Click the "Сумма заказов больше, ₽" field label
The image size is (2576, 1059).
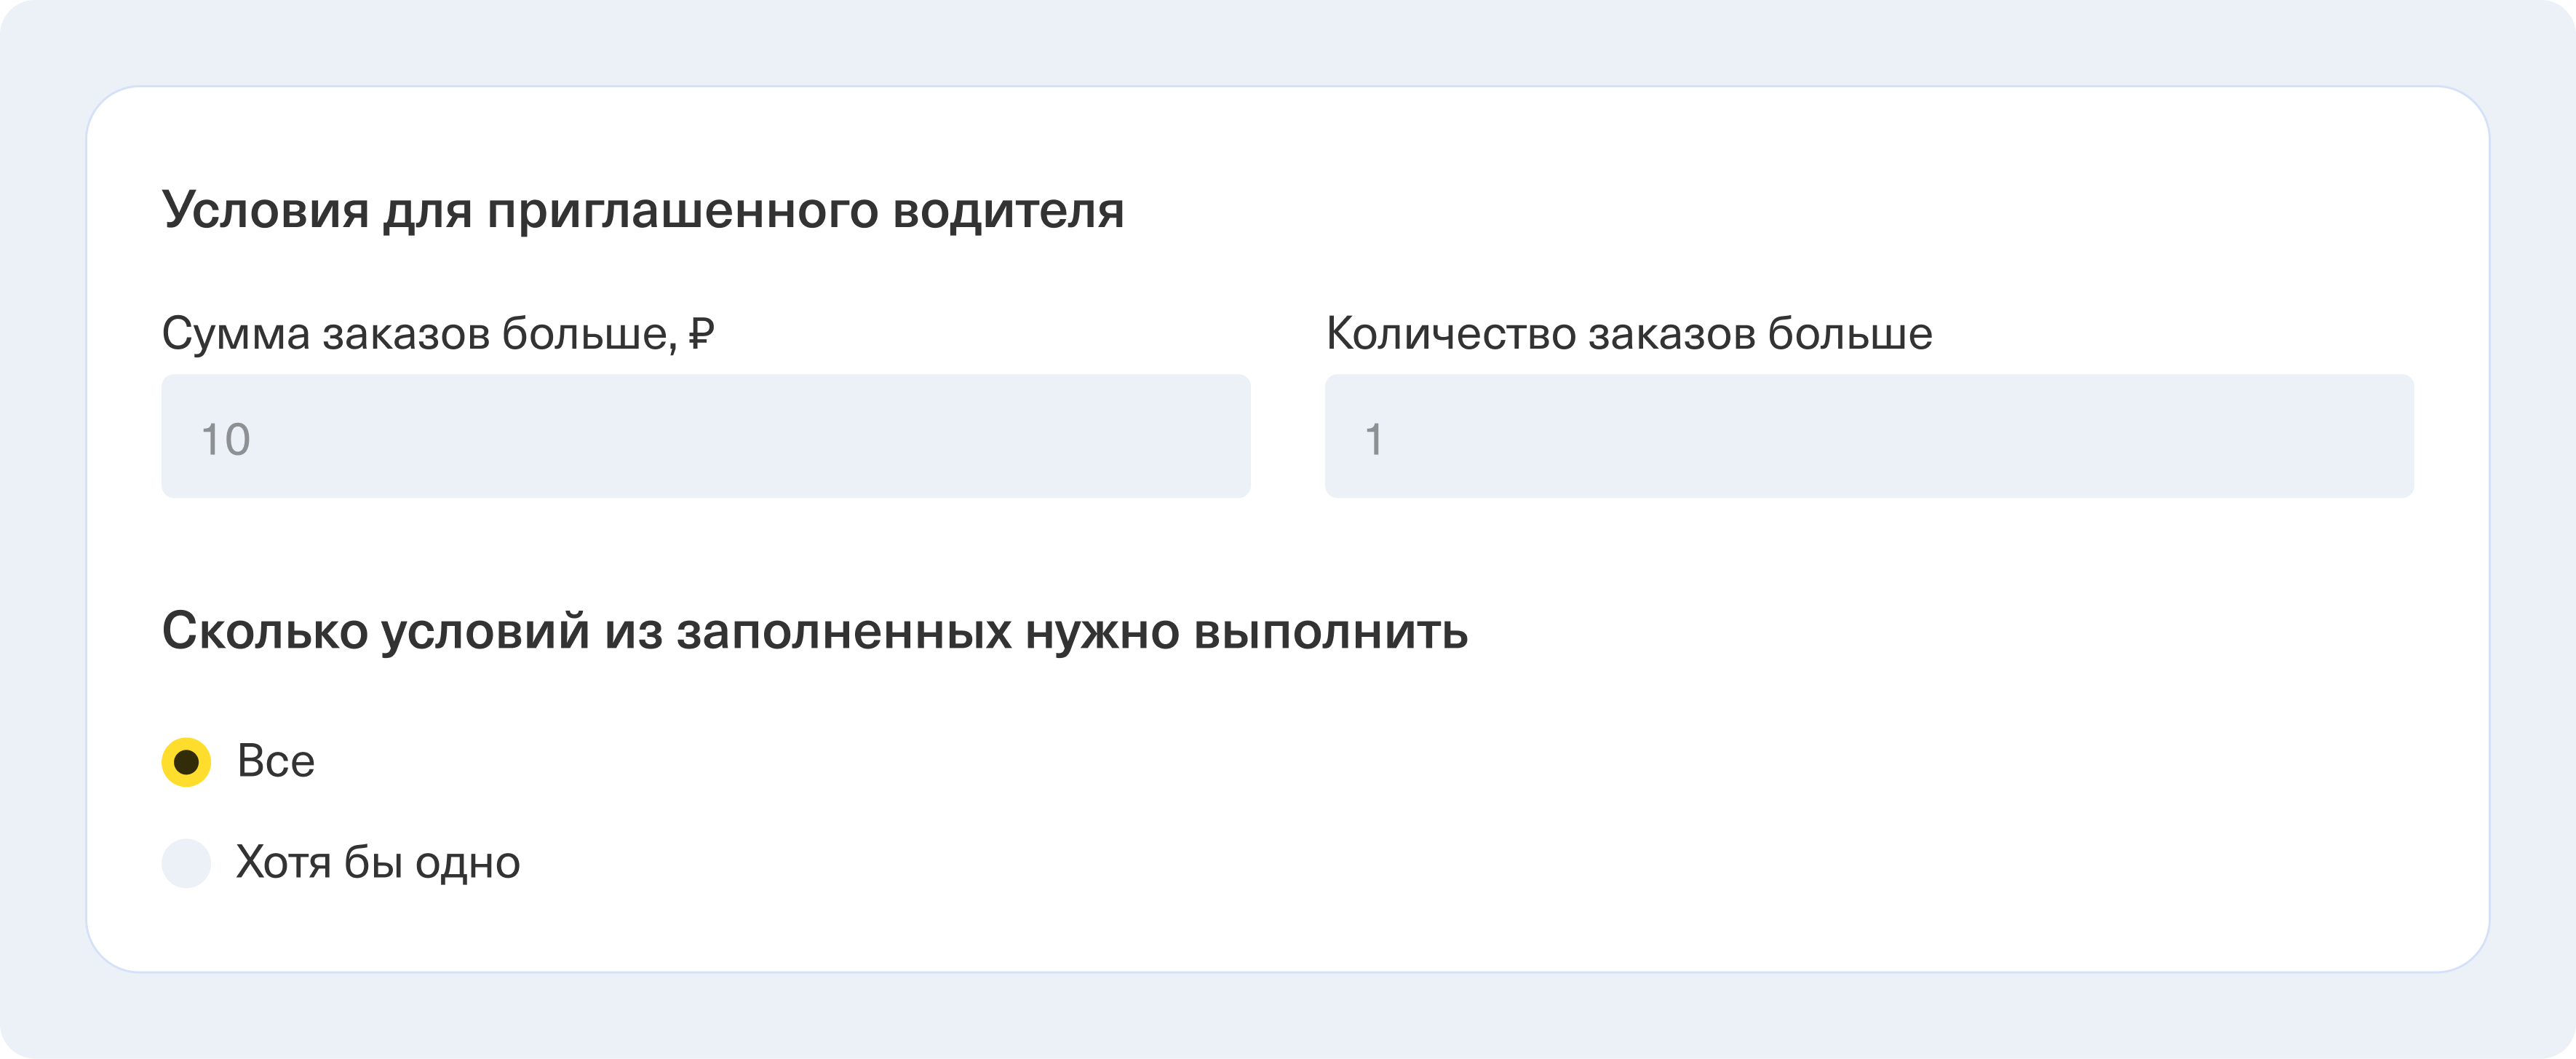point(437,334)
